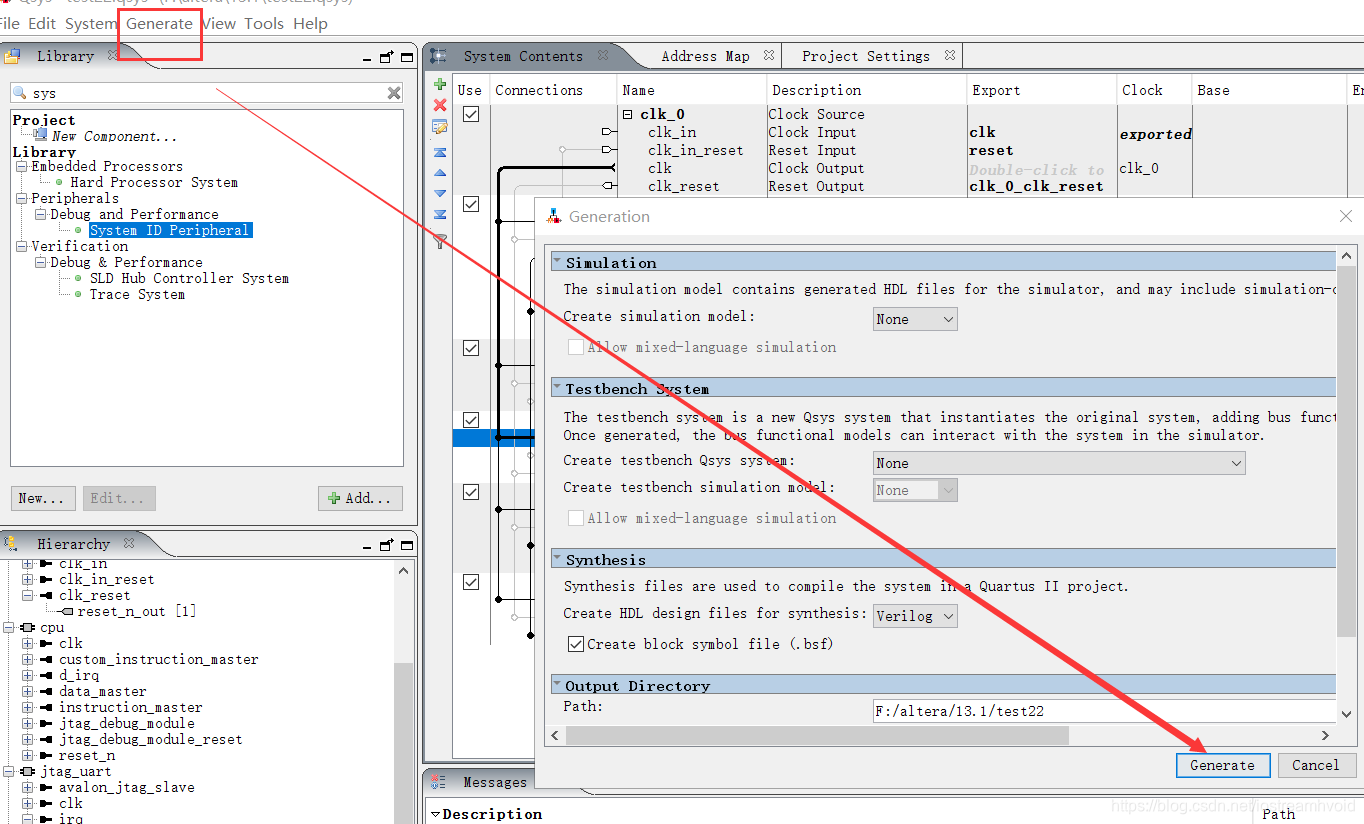Click the jtag_uart module chip icon in Hierarchy
Image resolution: width=1364 pixels, height=824 pixels.
click(x=27, y=772)
